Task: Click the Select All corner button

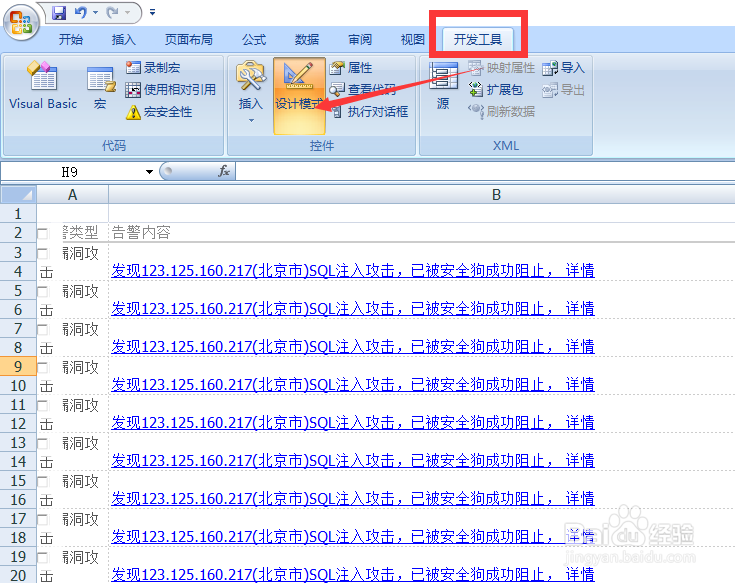Action: (18, 194)
